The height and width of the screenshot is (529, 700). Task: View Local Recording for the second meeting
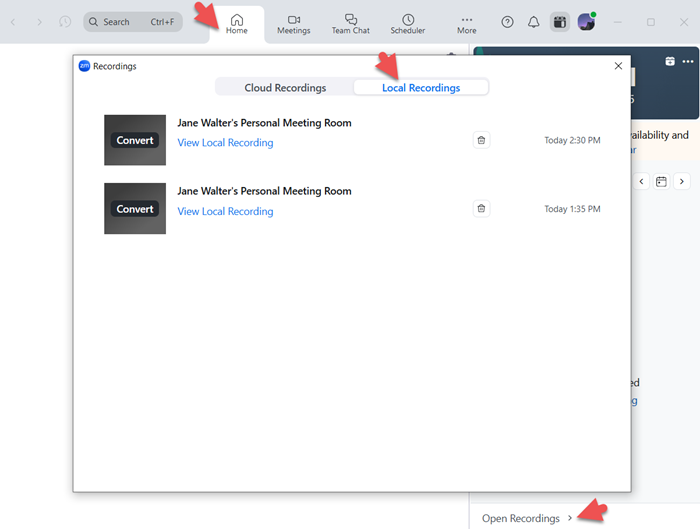click(x=225, y=212)
